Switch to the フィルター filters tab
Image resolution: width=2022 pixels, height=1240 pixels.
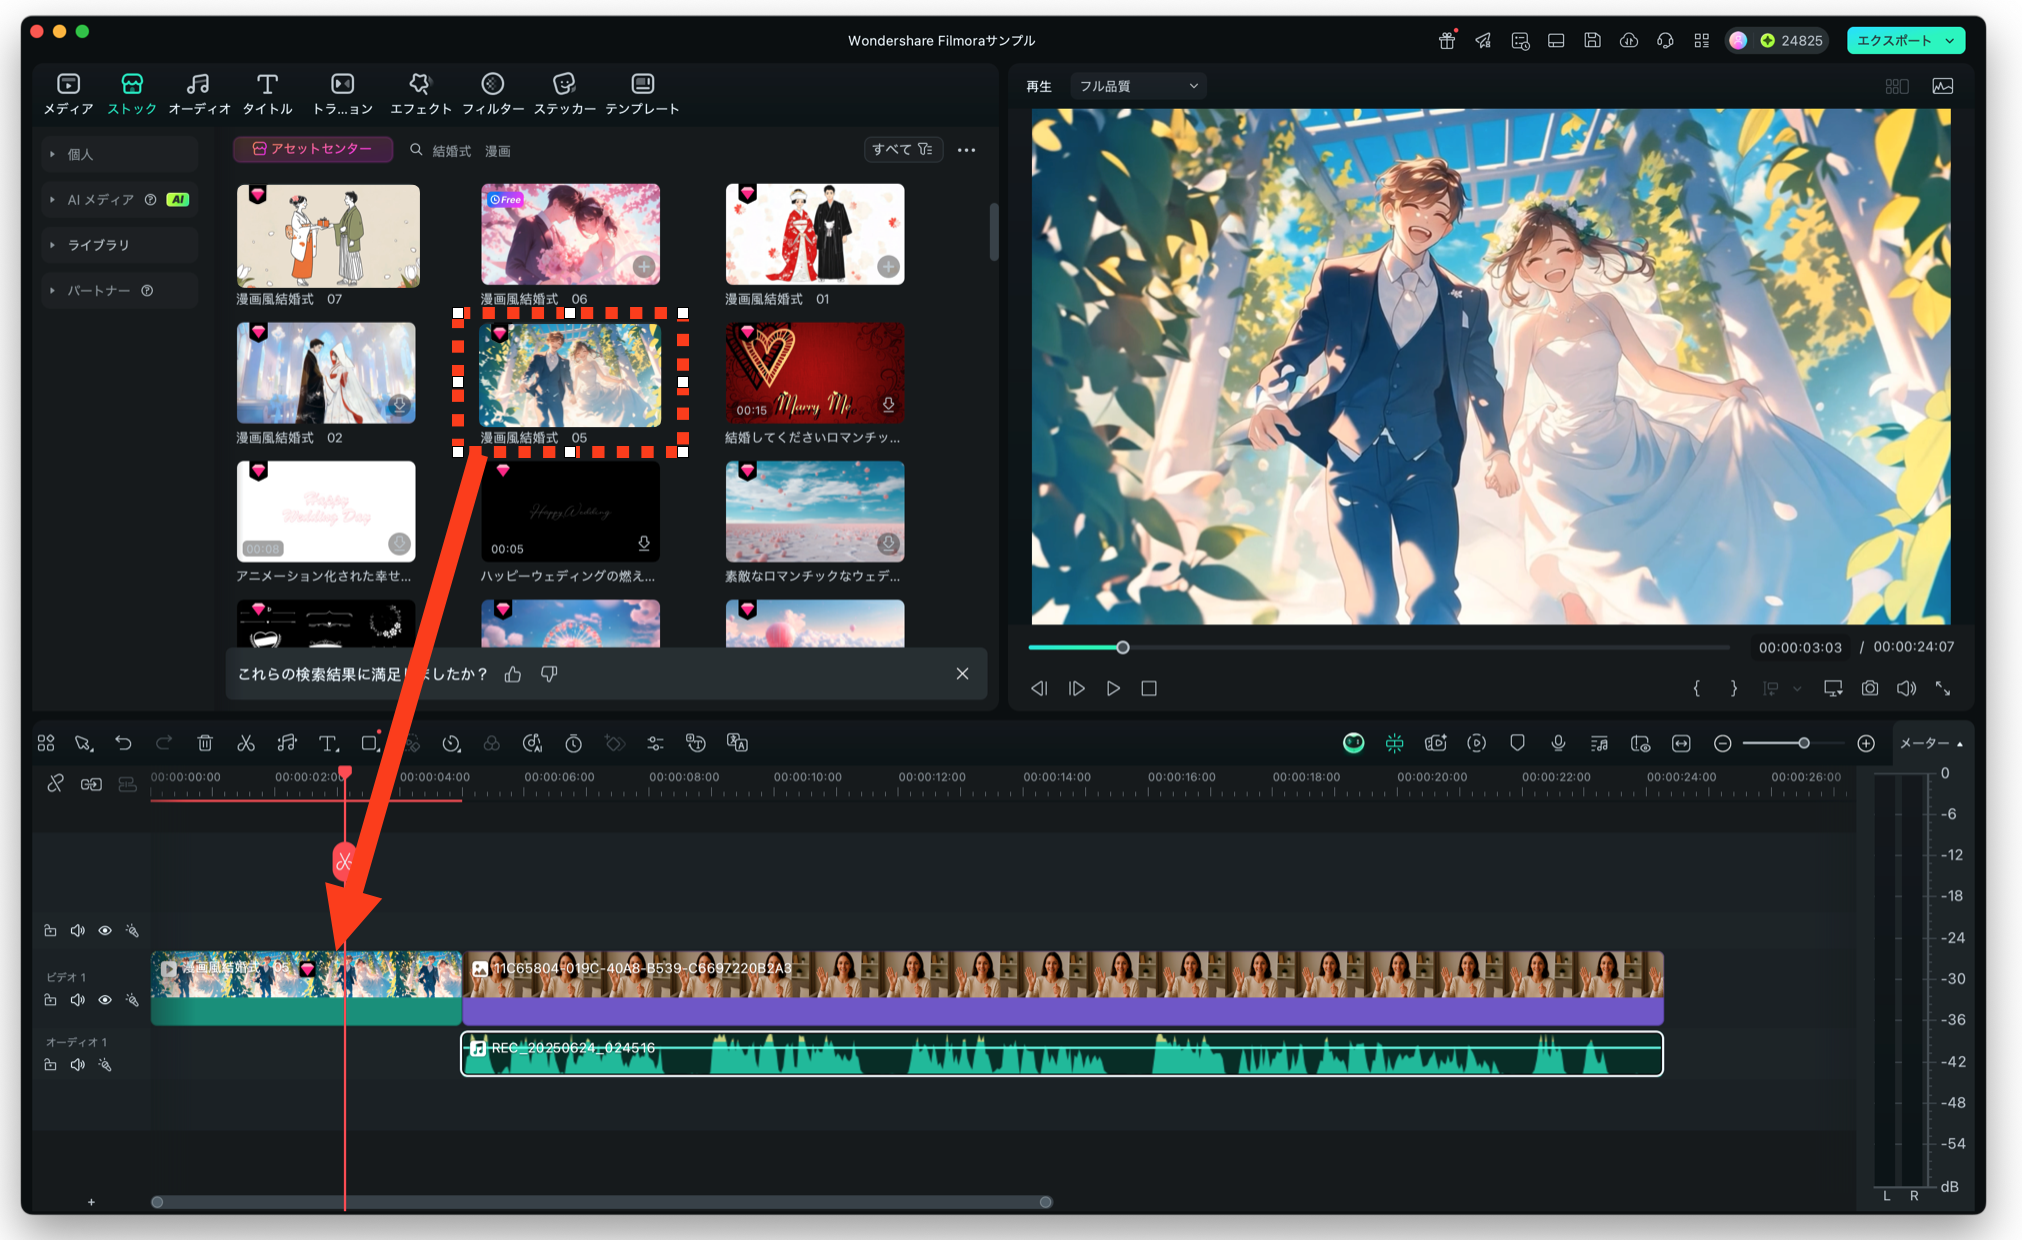pos(493,94)
